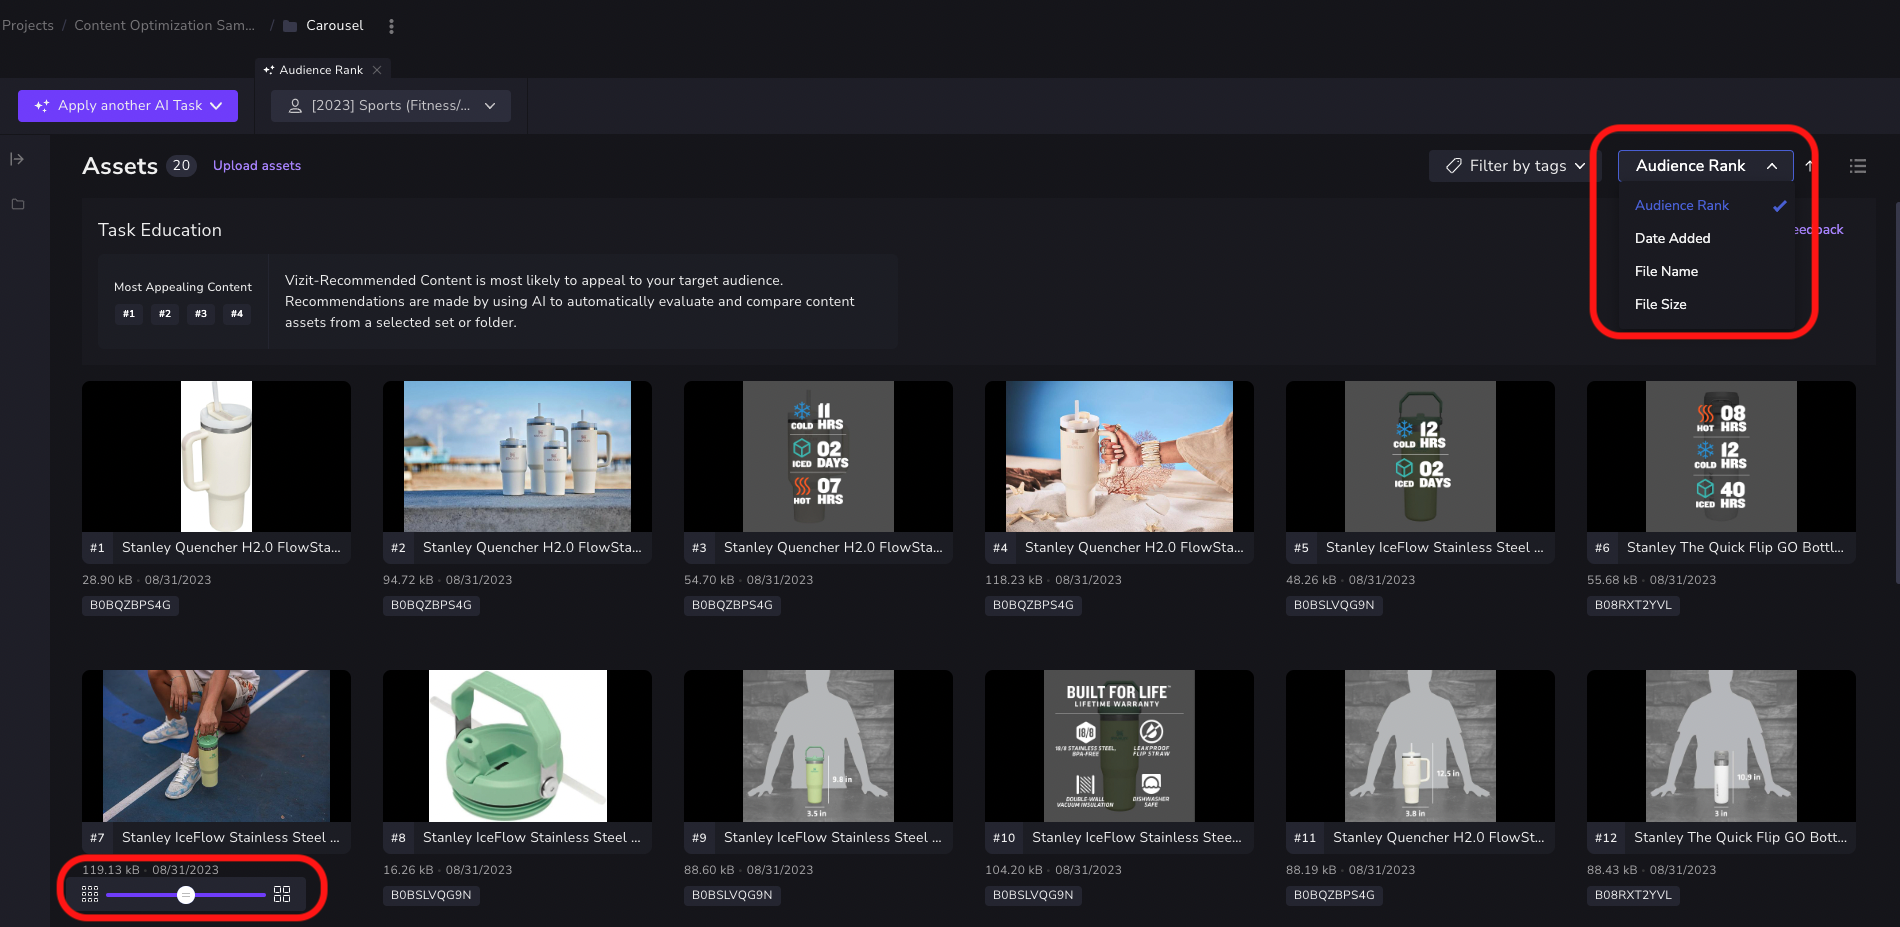The height and width of the screenshot is (927, 1900).
Task: Open Content Optimization Sam... breadcrumb link
Action: [164, 26]
